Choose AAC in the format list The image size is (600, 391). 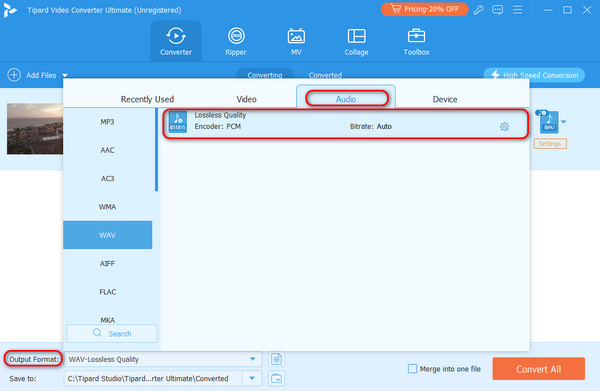click(108, 150)
